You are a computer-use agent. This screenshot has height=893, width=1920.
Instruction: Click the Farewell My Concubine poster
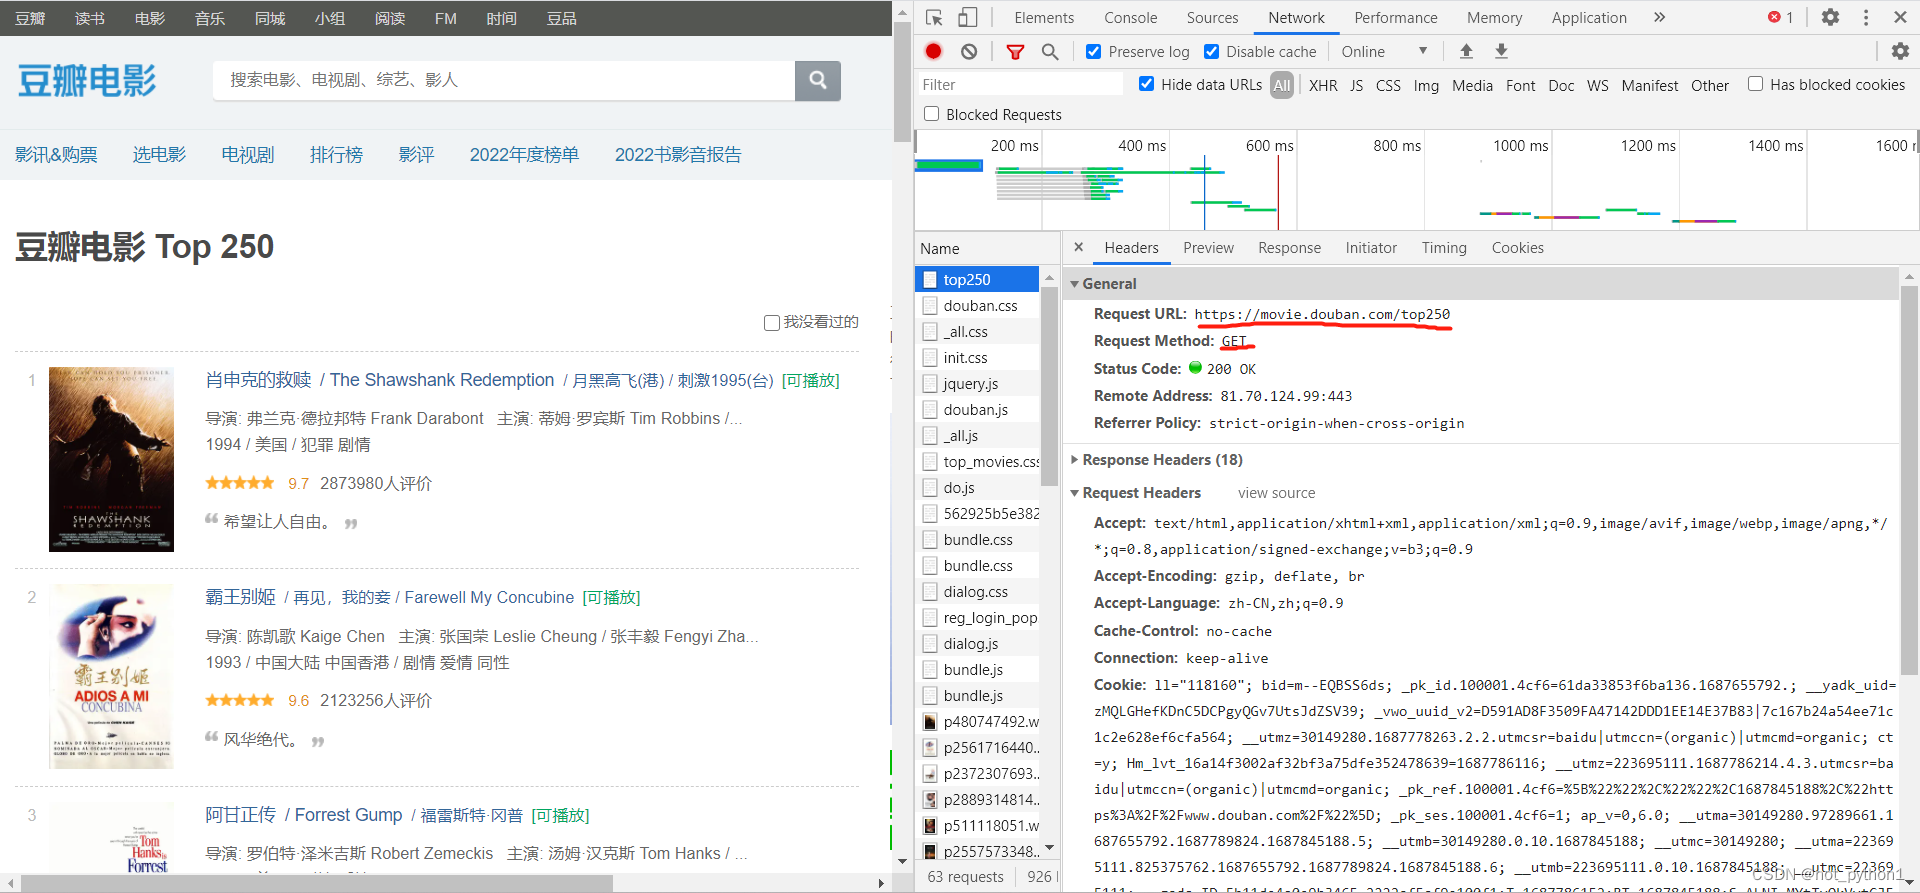(111, 676)
